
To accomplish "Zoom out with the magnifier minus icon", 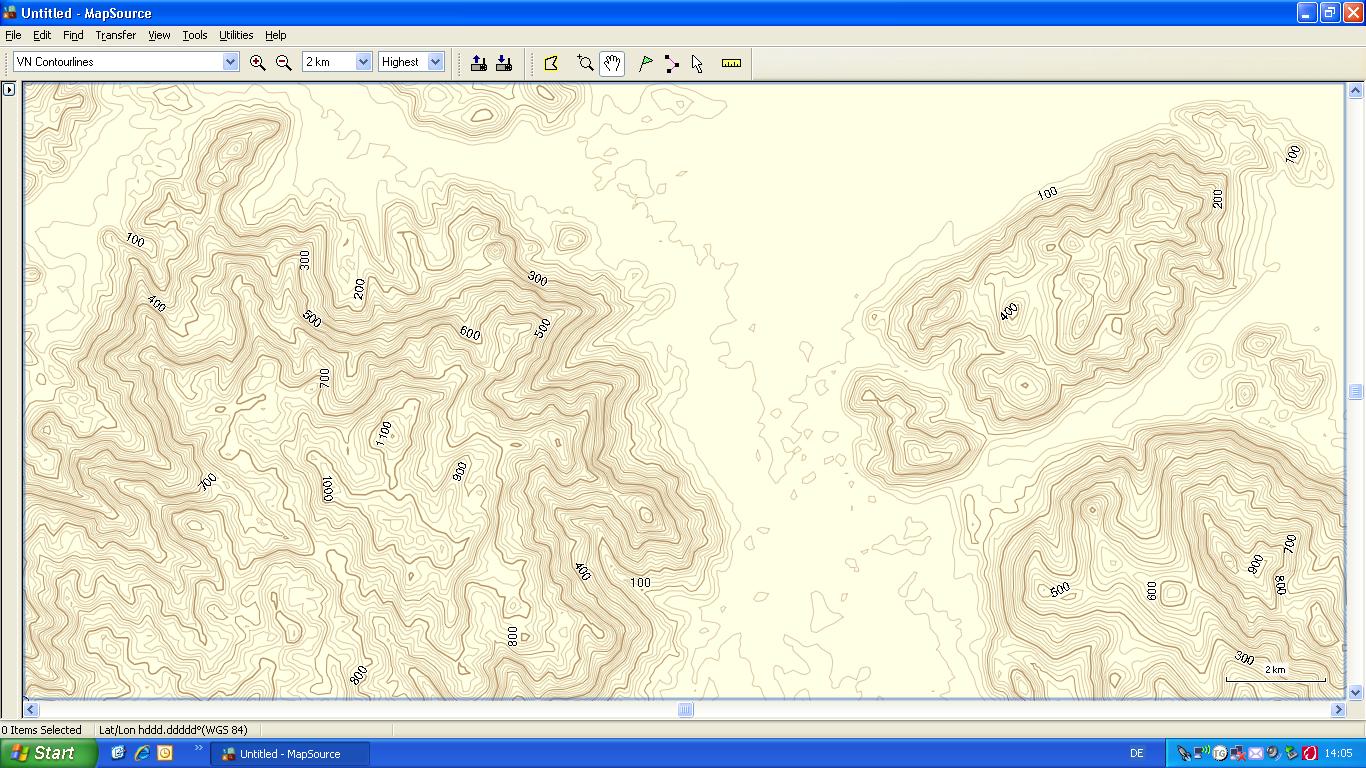I will [283, 62].
